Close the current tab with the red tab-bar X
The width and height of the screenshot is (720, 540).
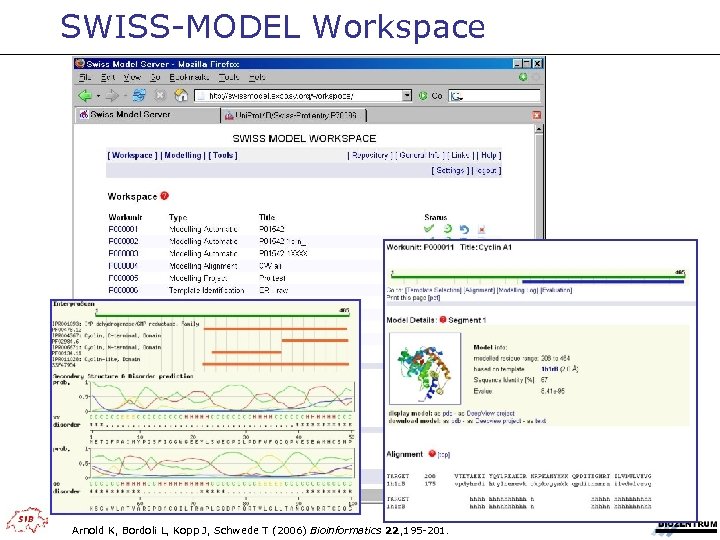pos(536,115)
